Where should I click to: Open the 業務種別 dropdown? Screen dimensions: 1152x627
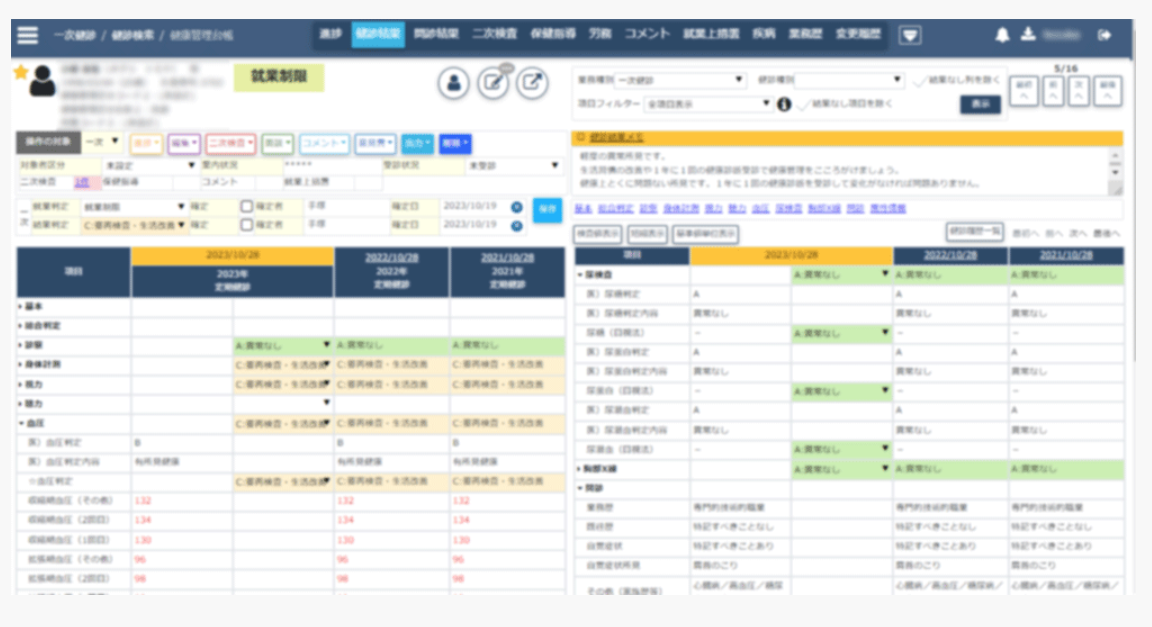click(x=679, y=80)
